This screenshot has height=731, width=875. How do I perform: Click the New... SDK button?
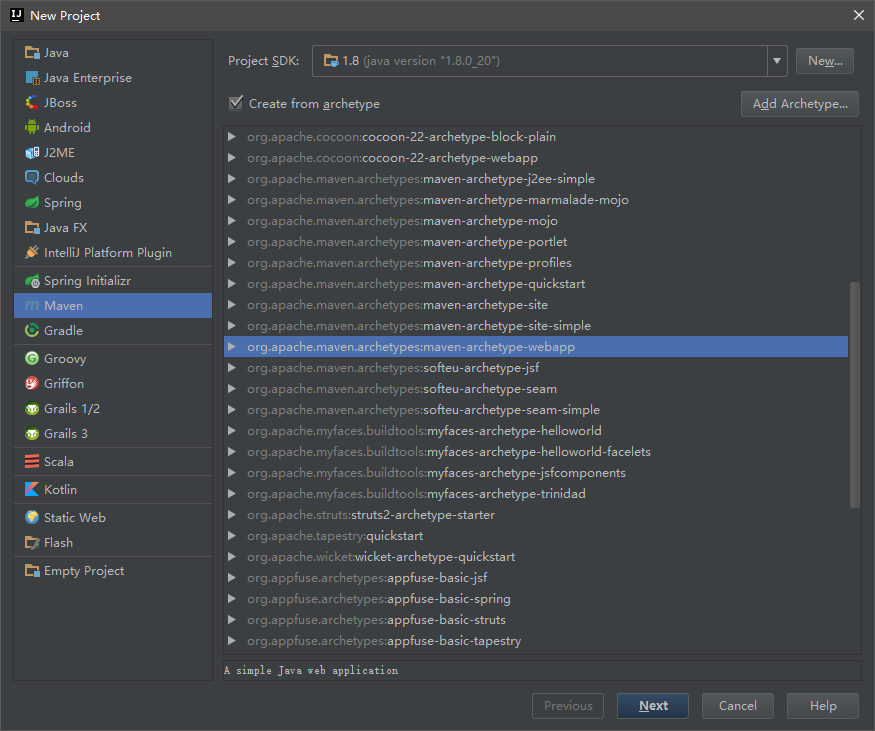tap(825, 61)
